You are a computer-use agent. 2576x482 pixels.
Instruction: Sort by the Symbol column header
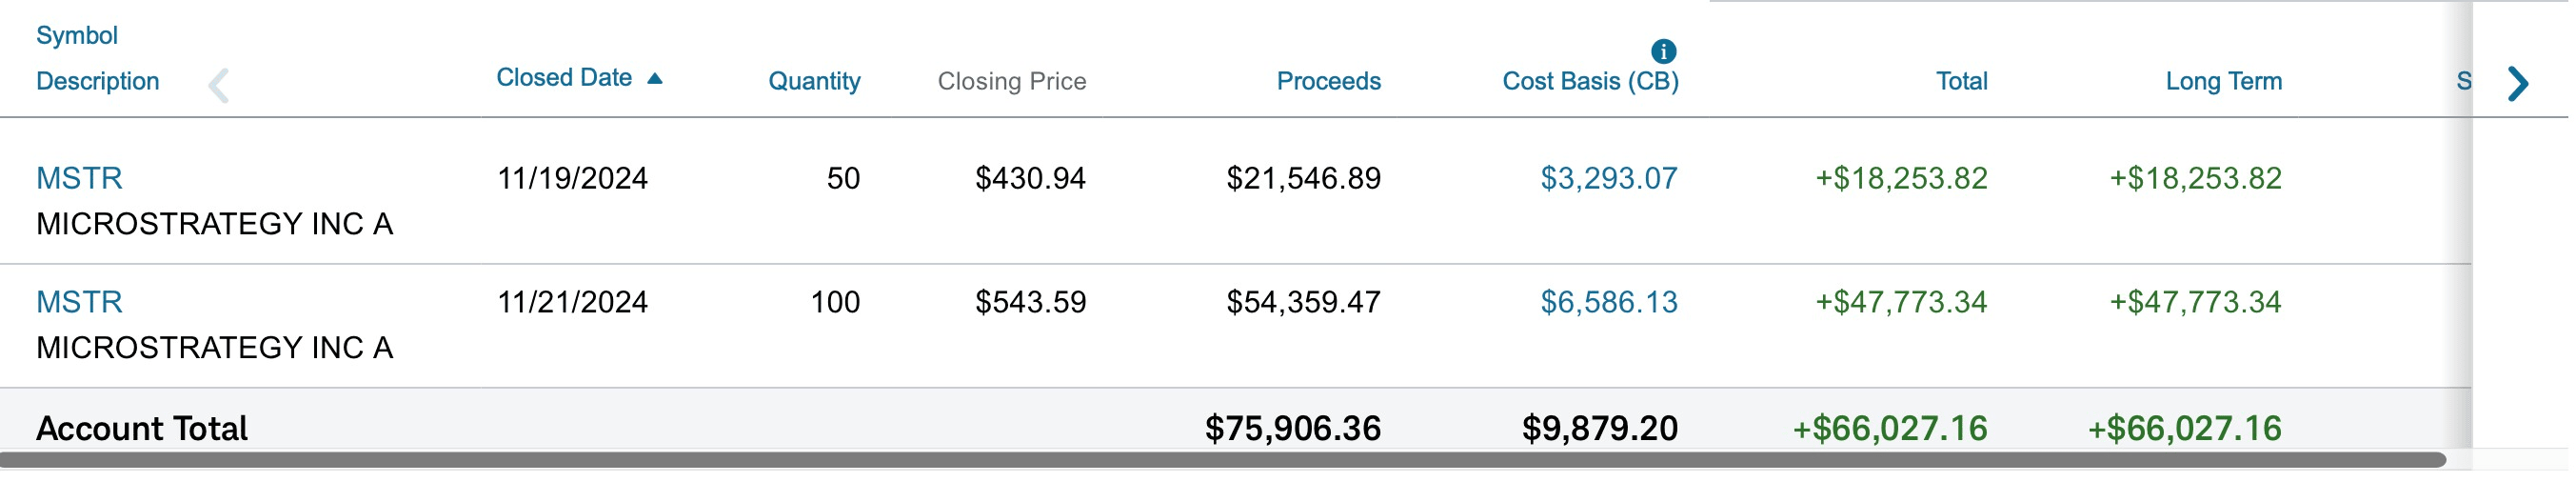[x=77, y=36]
